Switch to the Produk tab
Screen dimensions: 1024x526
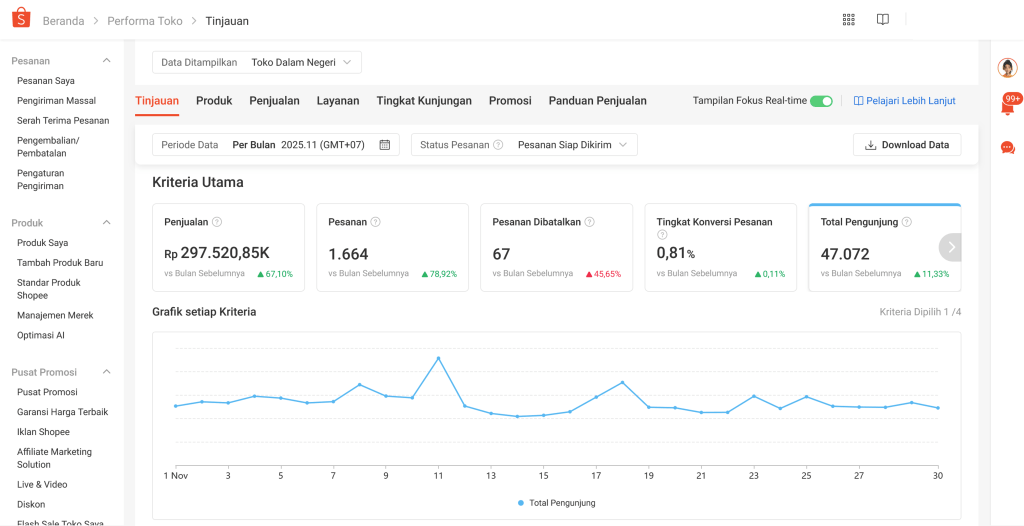[x=214, y=101]
